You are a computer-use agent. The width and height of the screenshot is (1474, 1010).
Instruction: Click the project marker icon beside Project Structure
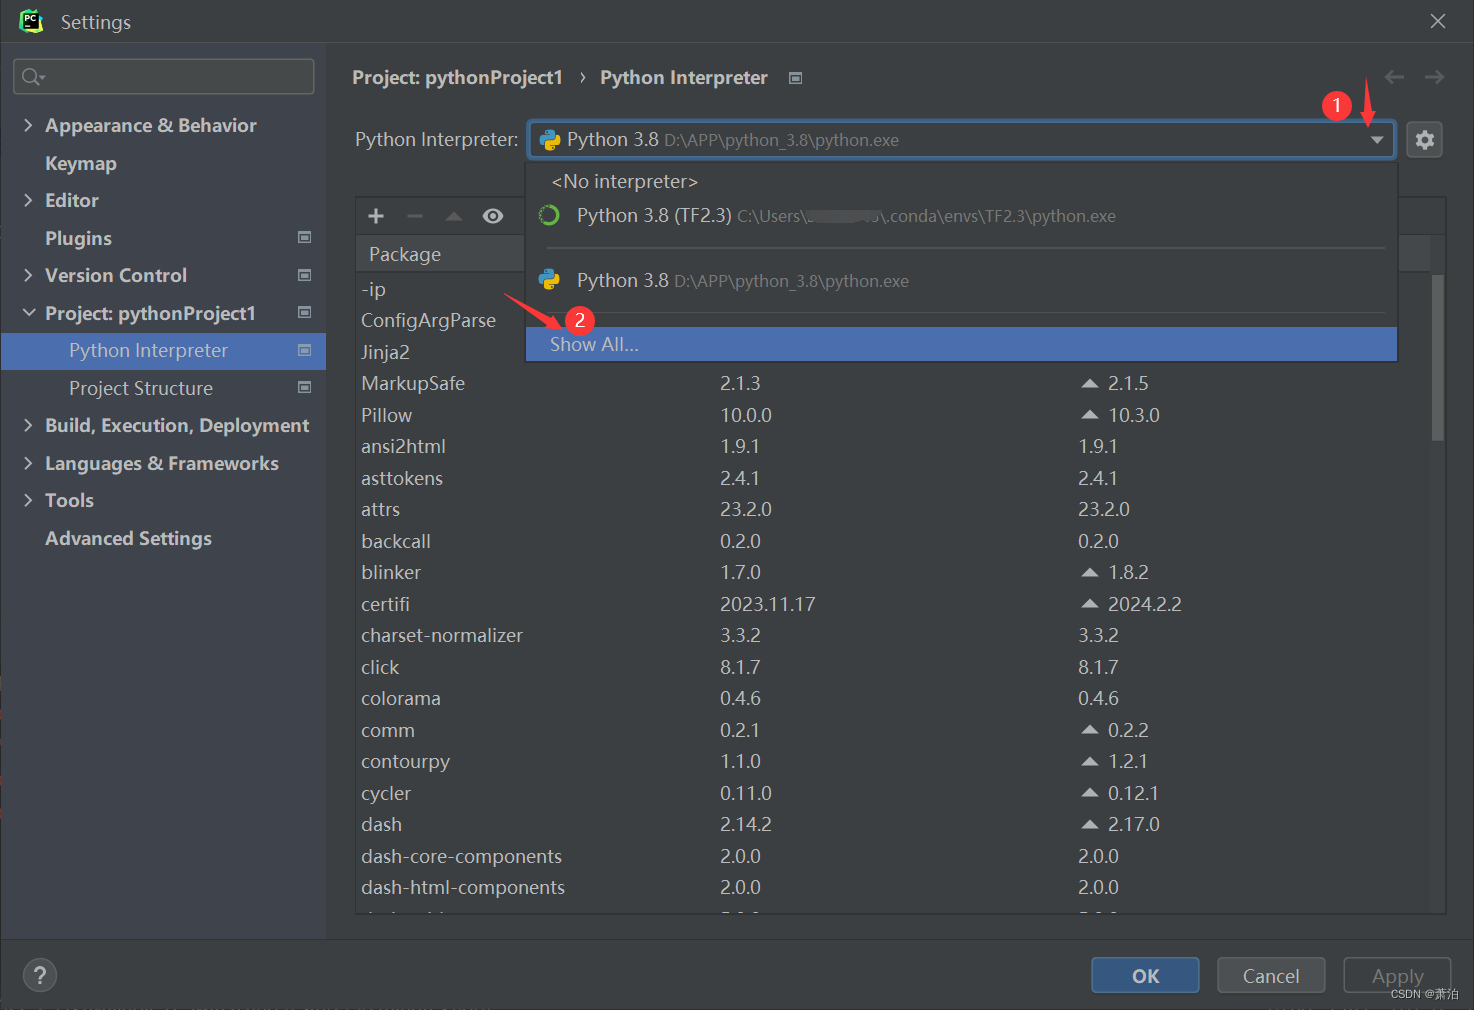point(305,387)
